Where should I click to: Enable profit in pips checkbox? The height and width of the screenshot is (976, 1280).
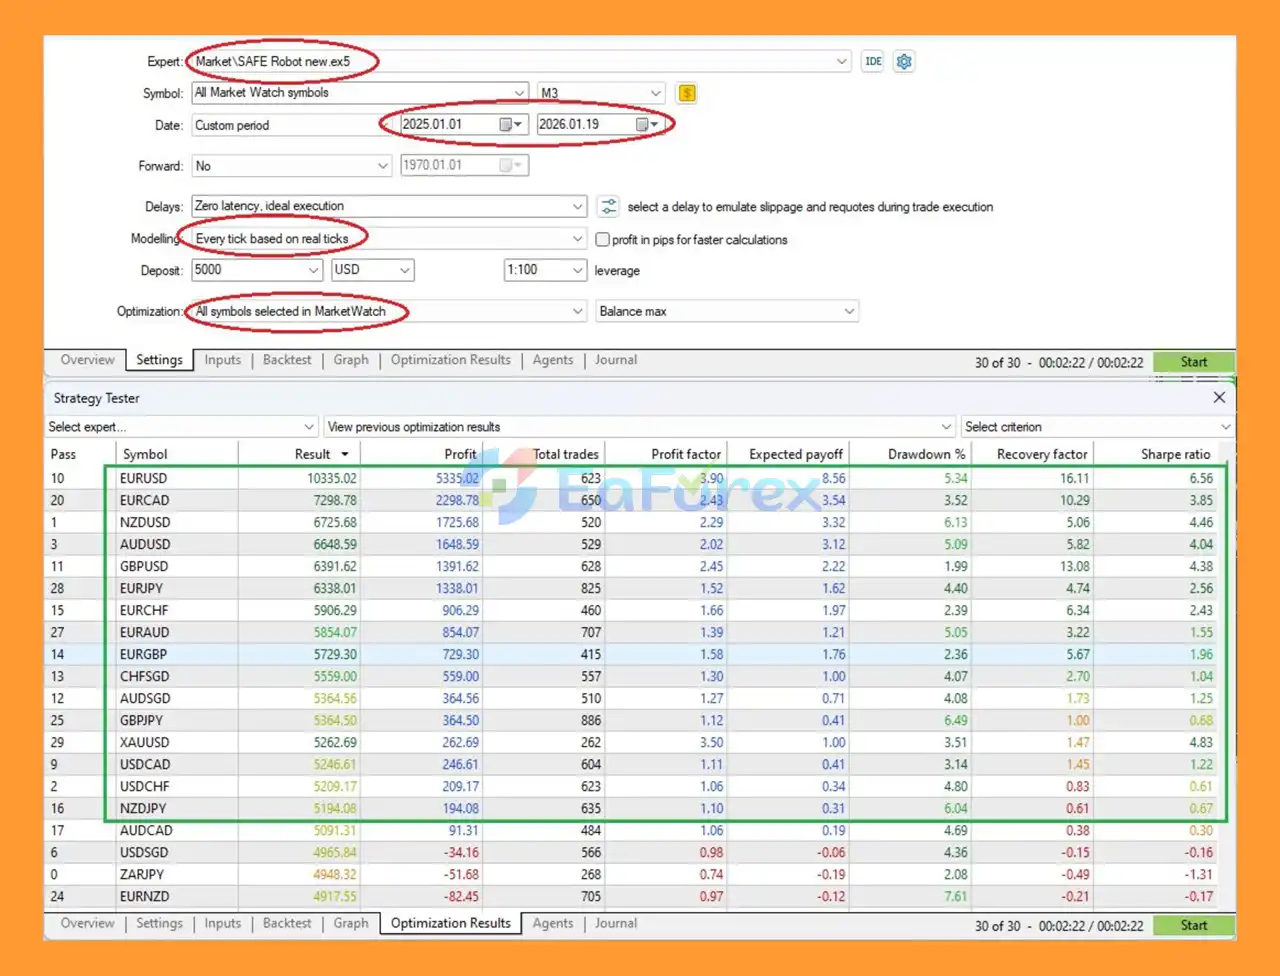[x=603, y=240]
